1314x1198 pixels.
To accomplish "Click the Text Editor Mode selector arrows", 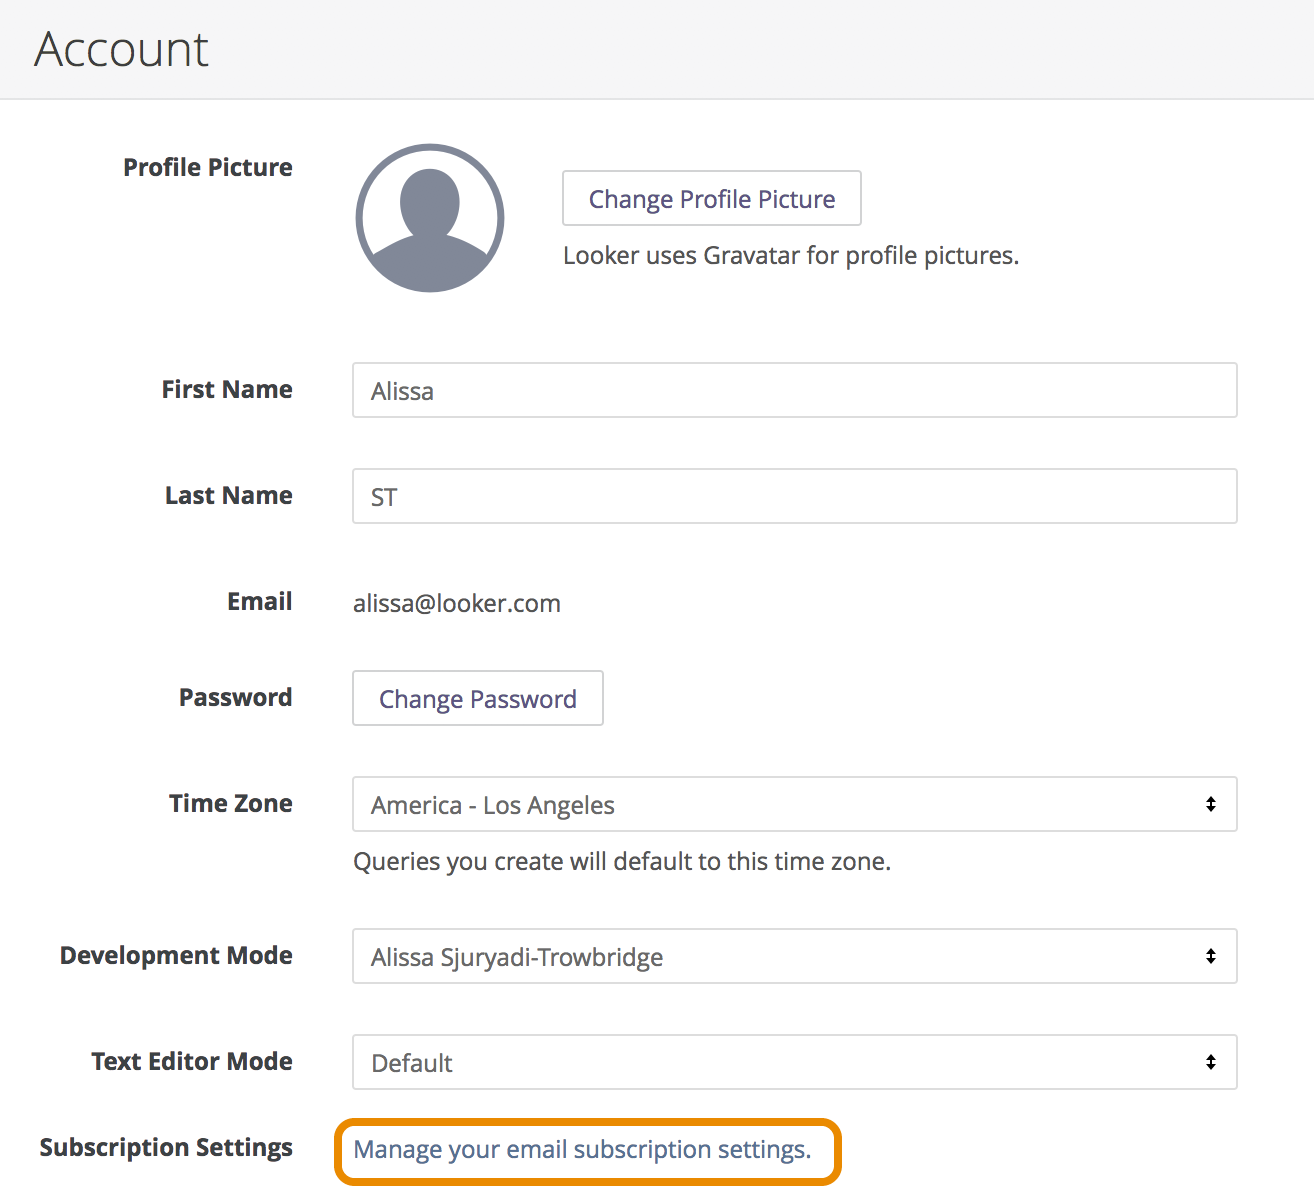I will (1210, 1062).
